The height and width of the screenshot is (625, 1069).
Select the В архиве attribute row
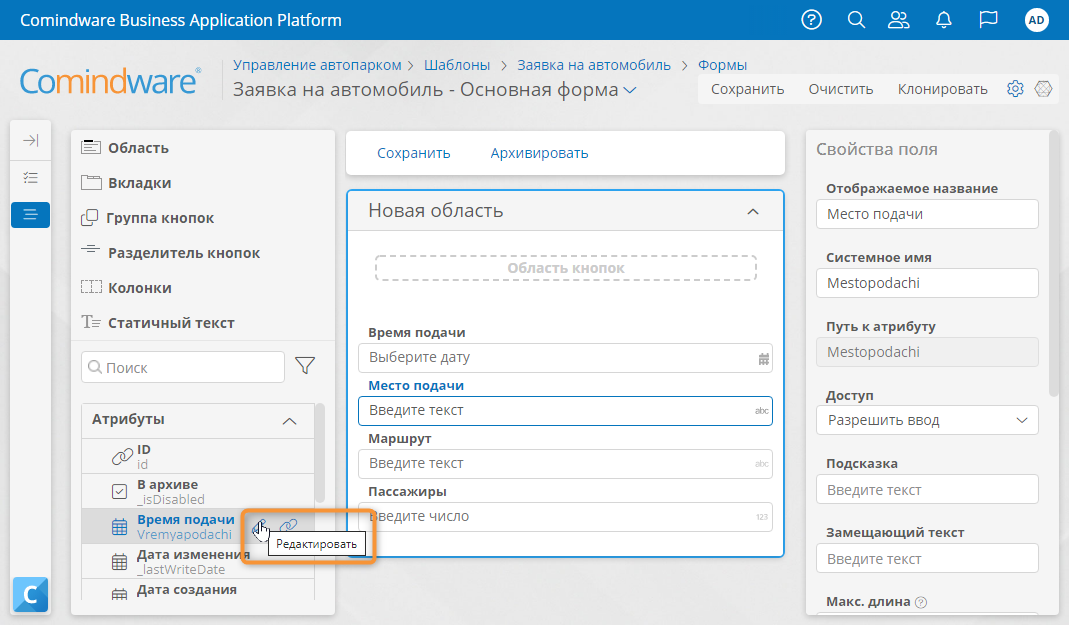click(x=198, y=491)
